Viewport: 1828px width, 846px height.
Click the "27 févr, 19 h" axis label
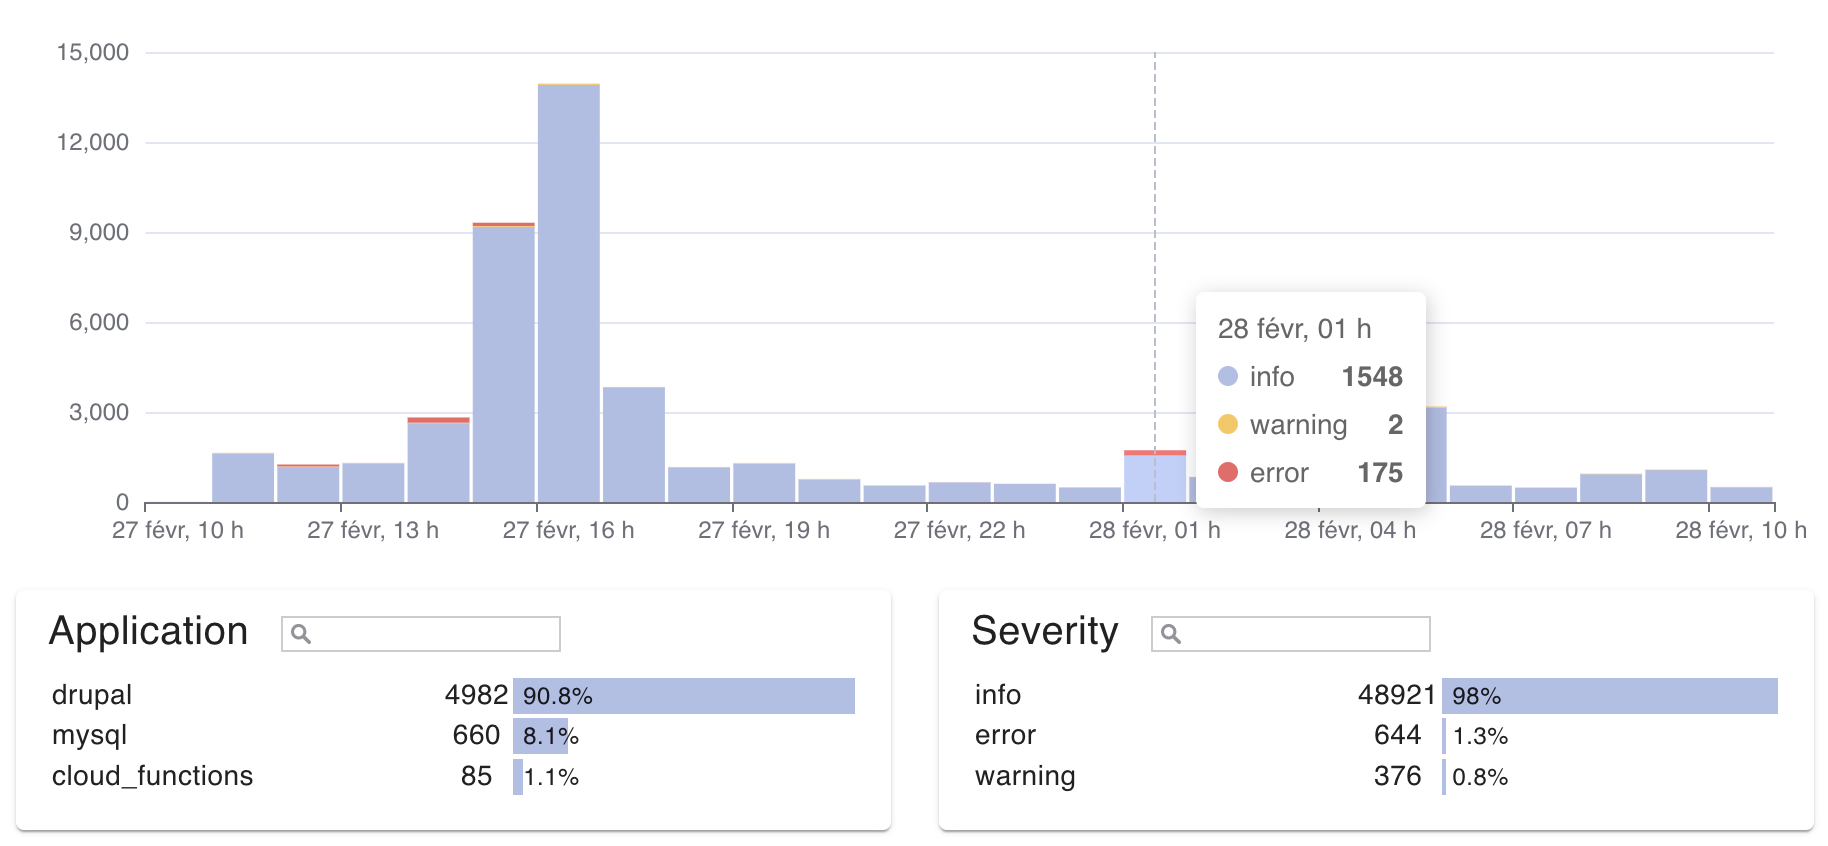(764, 530)
